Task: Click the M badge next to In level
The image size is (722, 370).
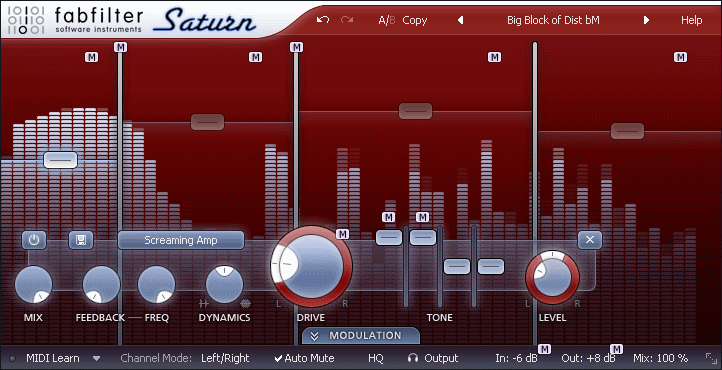Action: (x=545, y=349)
